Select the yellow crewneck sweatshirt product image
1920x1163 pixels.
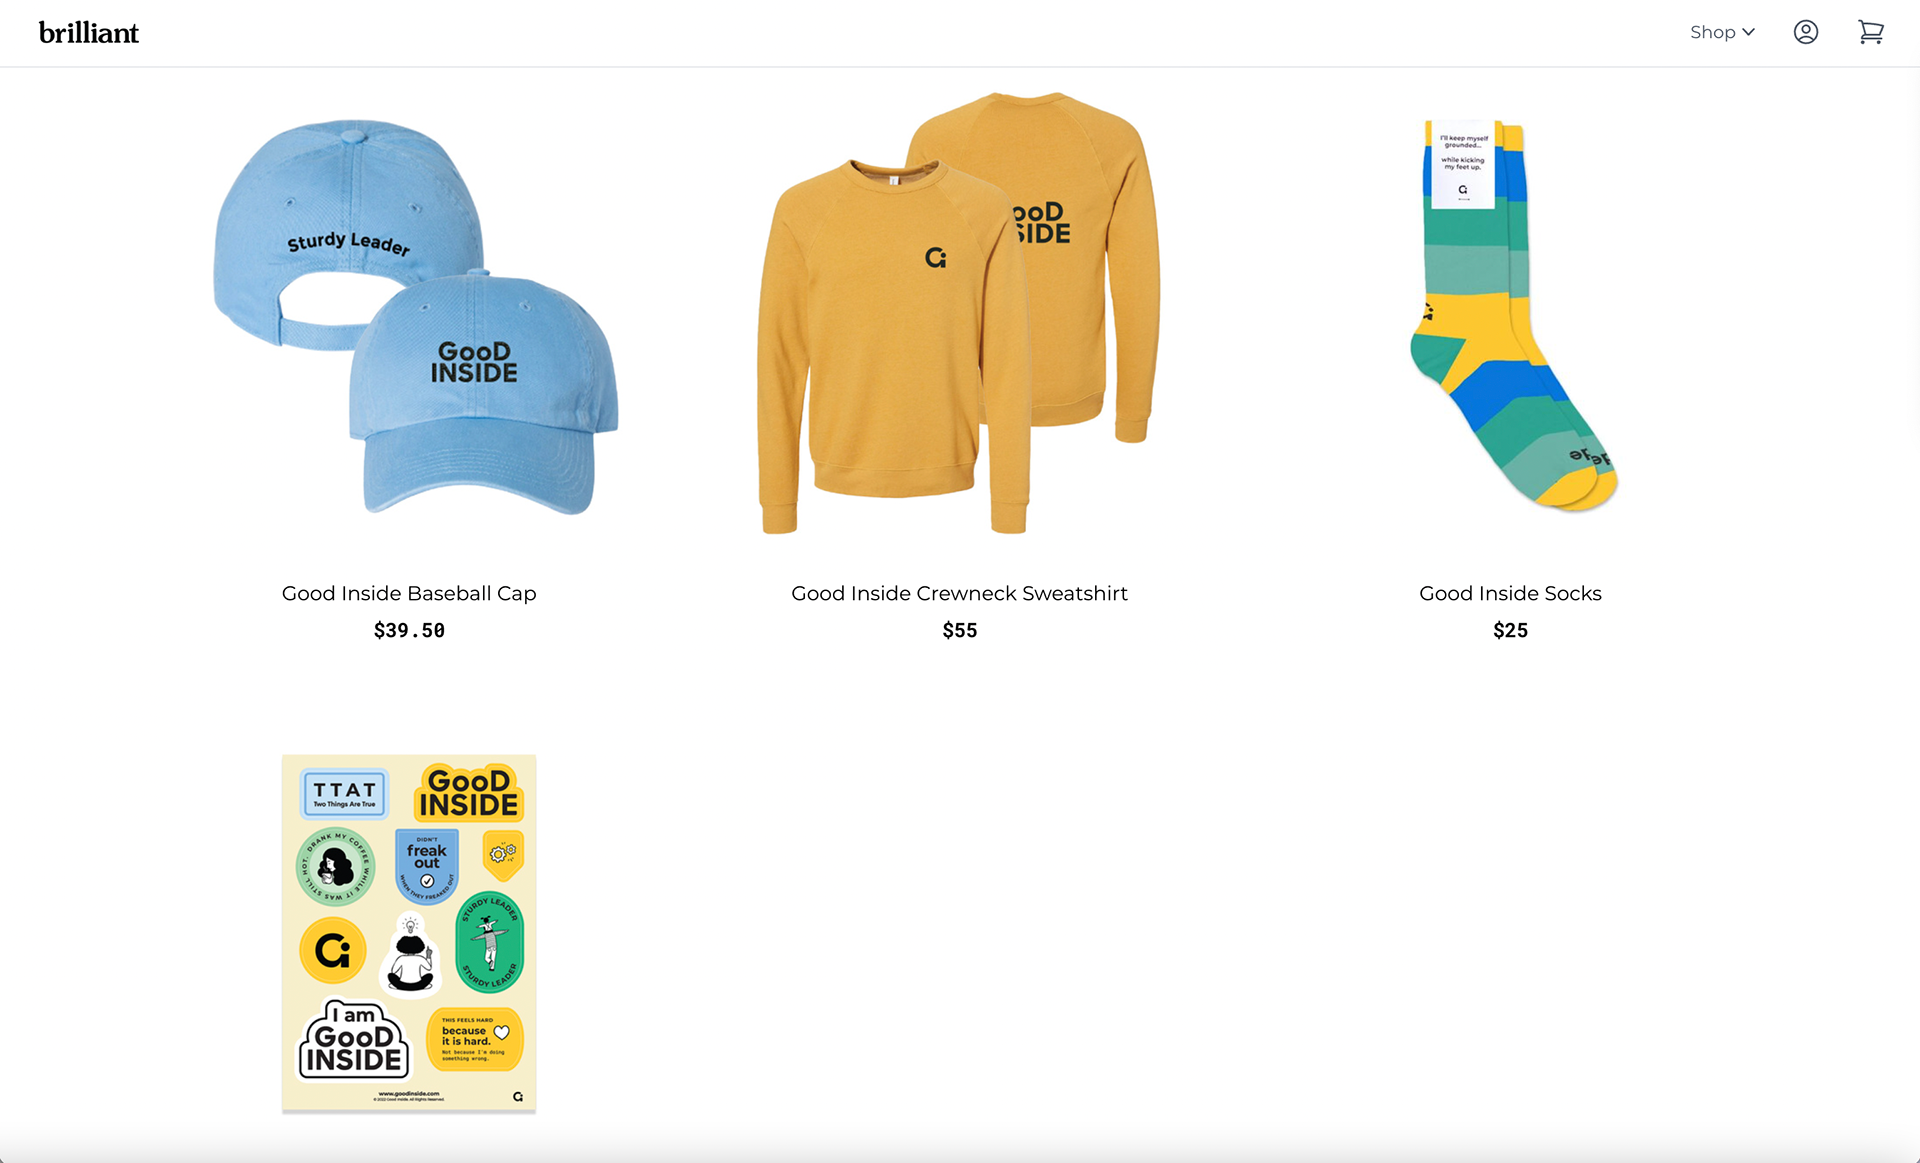(x=959, y=313)
